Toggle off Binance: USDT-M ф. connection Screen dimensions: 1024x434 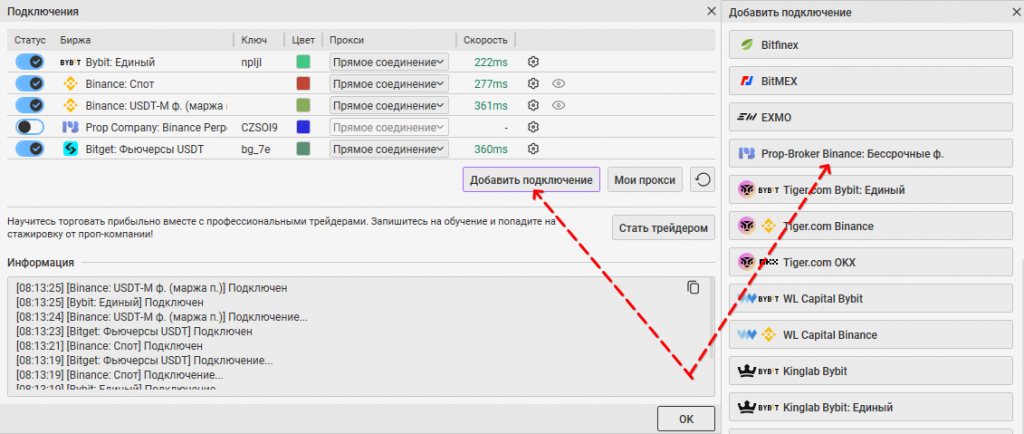coord(29,105)
